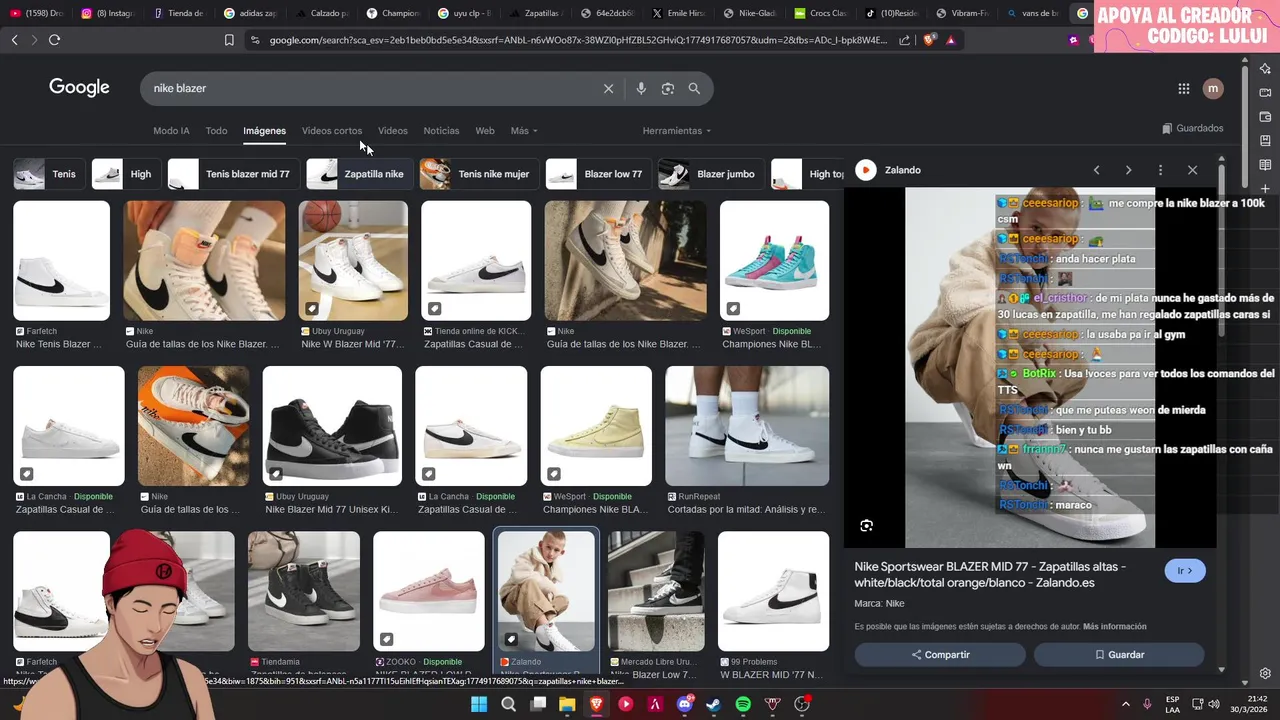Filter by 'Tenis blazer mid 77' chip
1280x720 pixels.
[x=233, y=174]
